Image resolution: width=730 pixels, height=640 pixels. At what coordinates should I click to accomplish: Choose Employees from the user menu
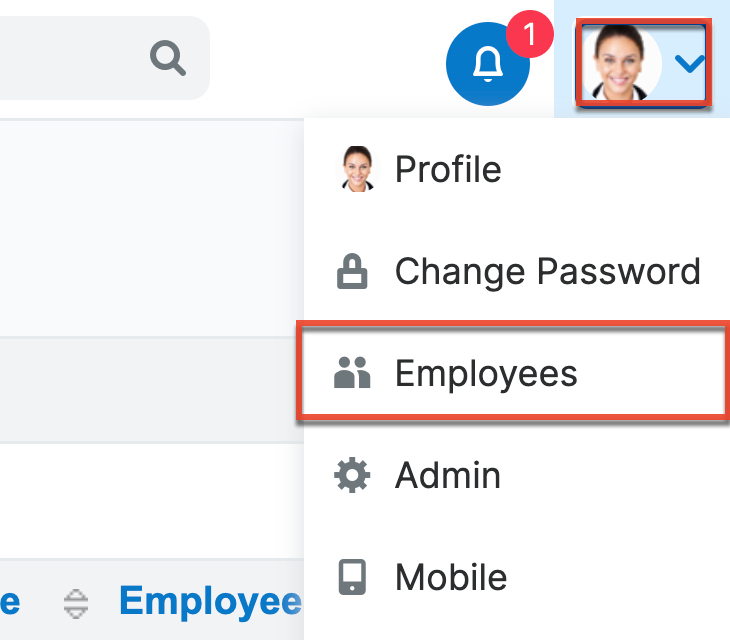[486, 373]
